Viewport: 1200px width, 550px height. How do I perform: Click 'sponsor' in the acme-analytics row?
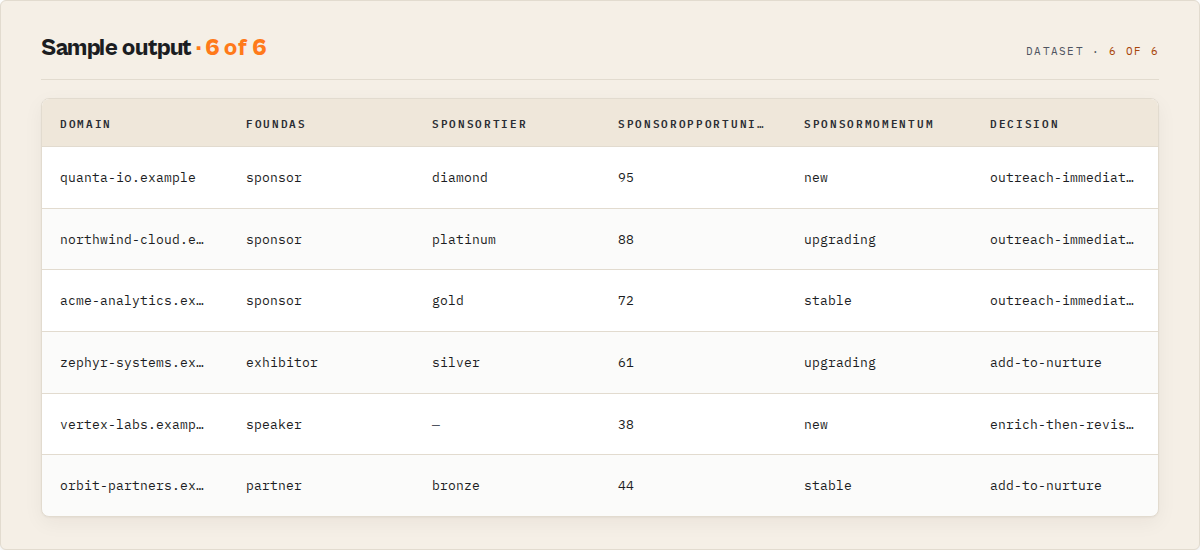pyautogui.click(x=274, y=301)
